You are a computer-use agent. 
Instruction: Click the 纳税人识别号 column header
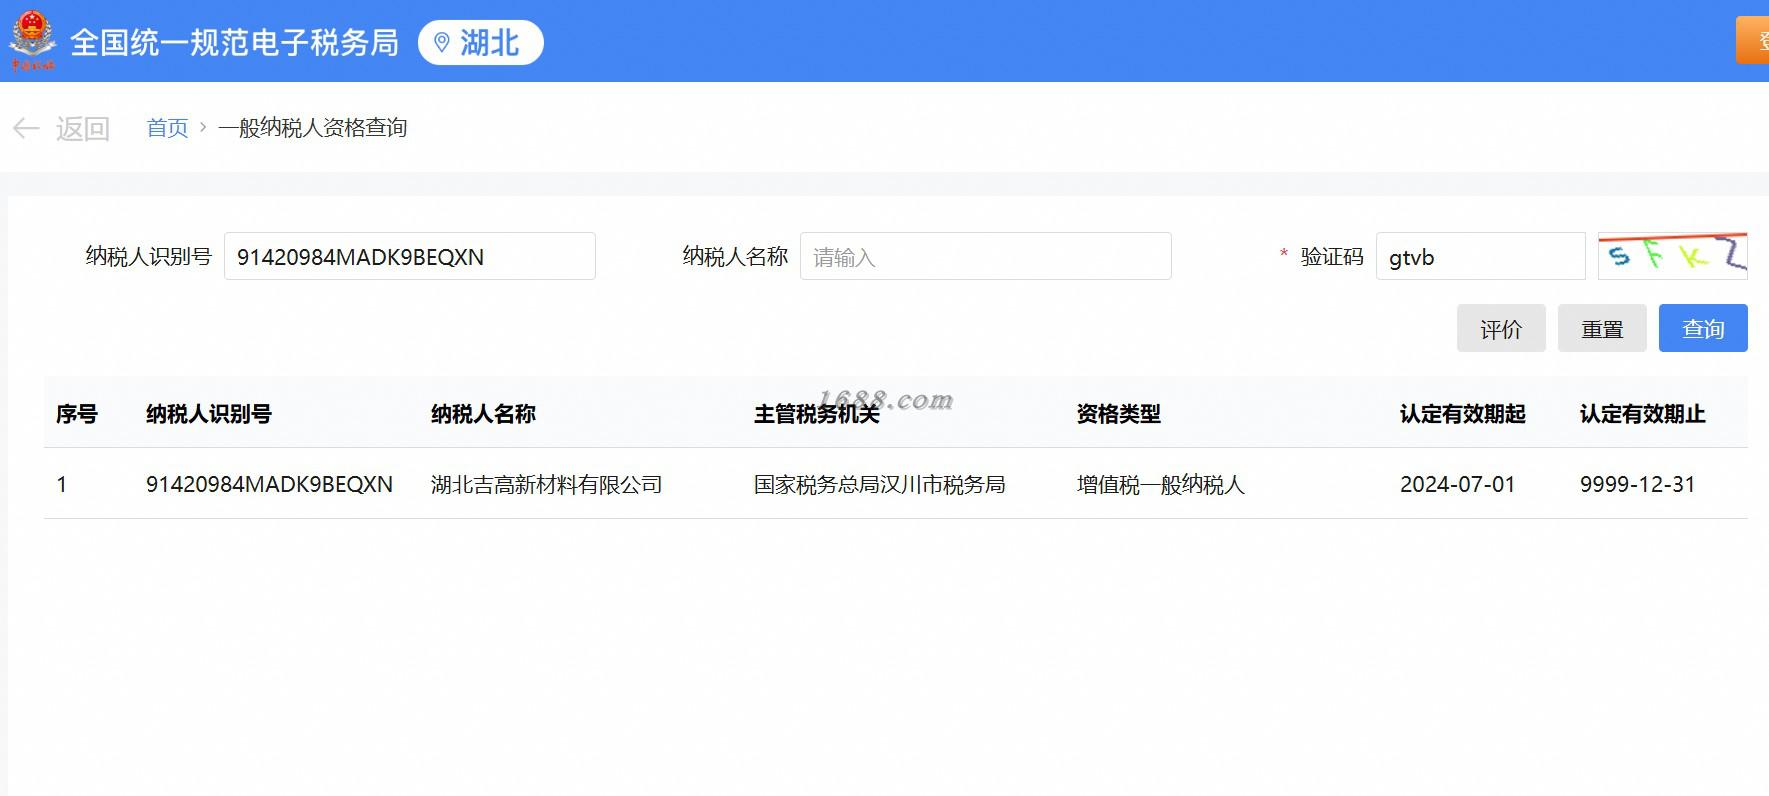click(x=209, y=413)
